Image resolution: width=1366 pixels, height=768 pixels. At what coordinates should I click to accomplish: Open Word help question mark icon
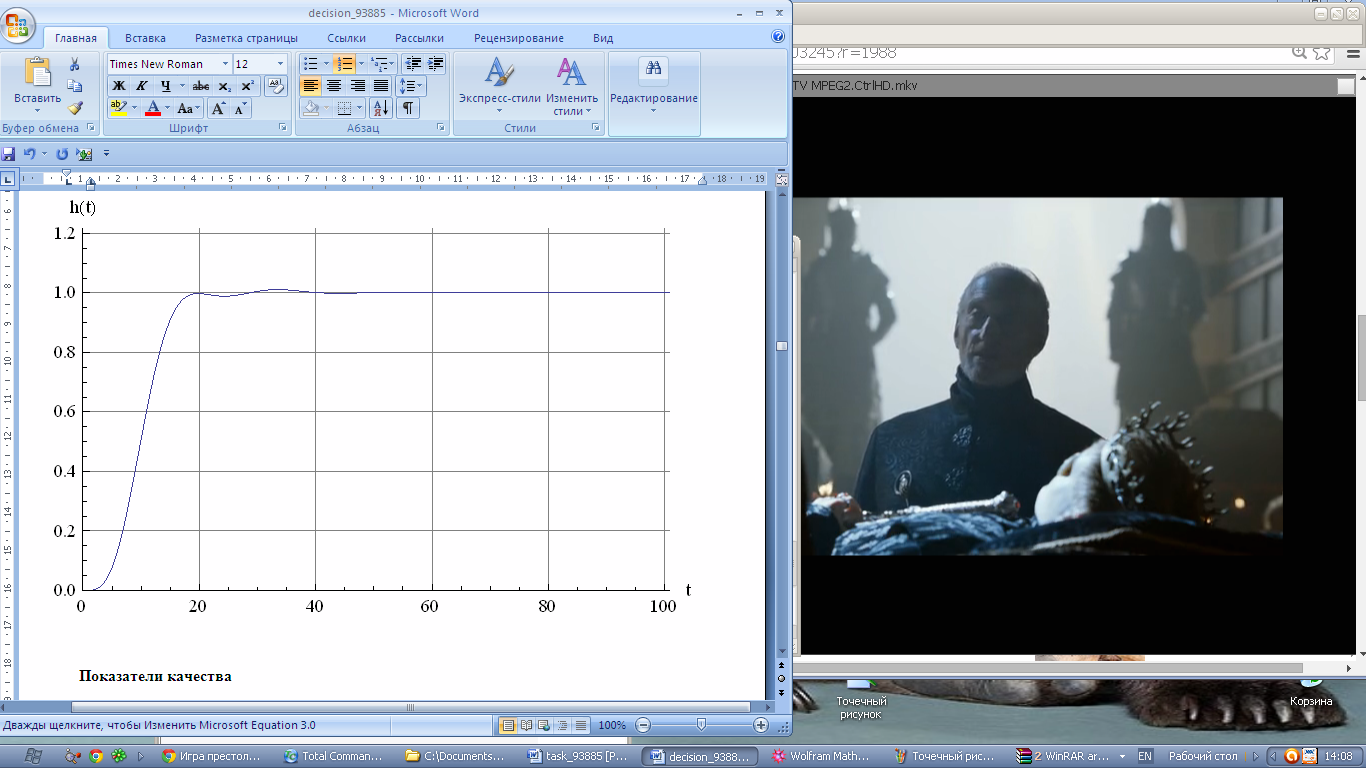point(779,37)
